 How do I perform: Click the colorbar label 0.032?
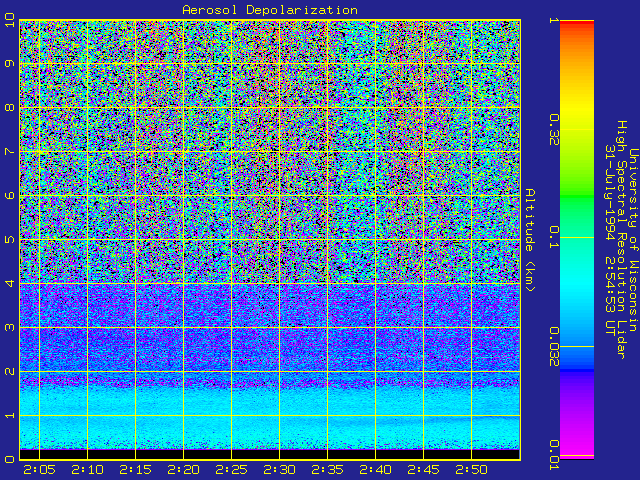(x=554, y=347)
